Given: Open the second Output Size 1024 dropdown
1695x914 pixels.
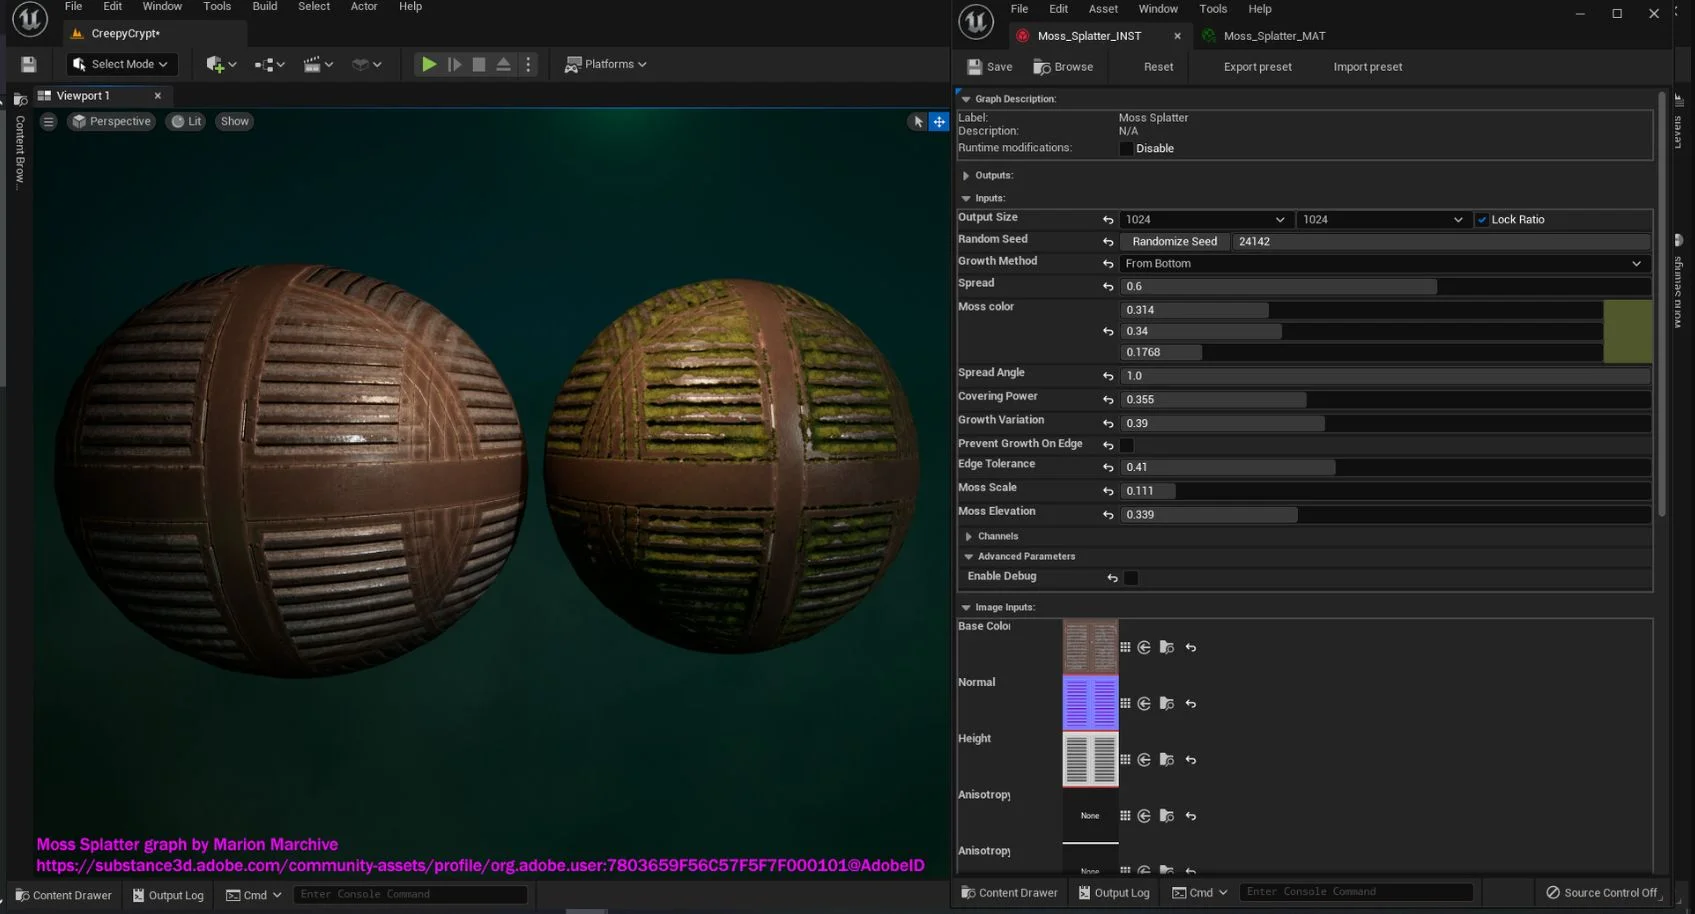Looking at the screenshot, I should [x=1384, y=220].
